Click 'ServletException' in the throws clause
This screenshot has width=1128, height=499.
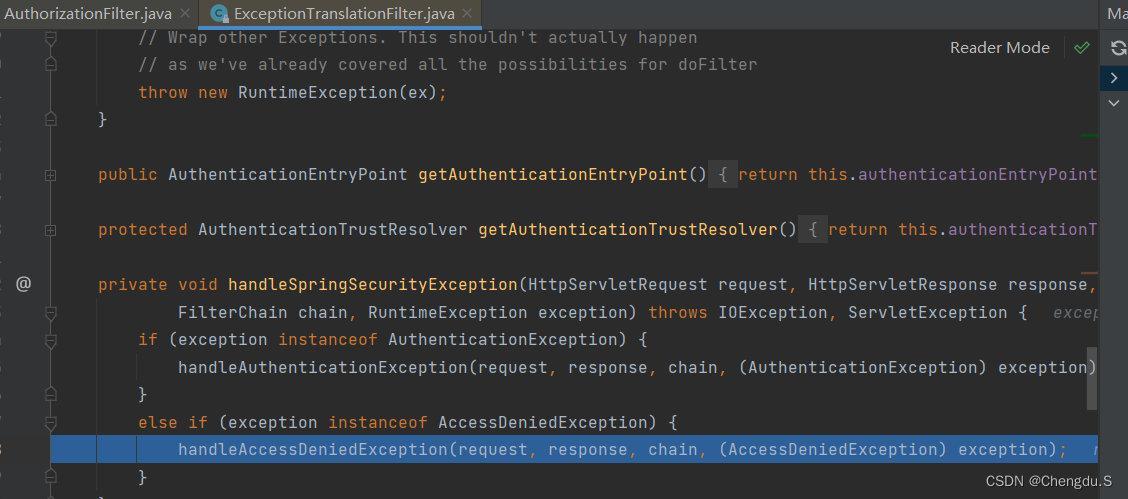click(928, 313)
